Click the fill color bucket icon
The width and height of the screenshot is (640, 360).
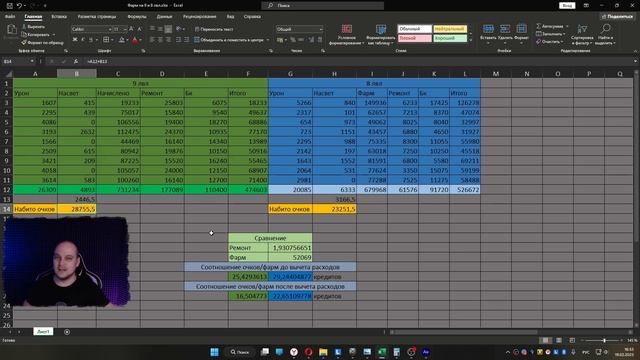122,40
